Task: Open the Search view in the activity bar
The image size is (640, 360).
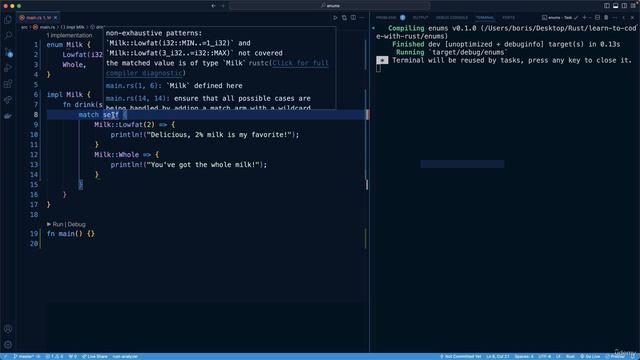Action: pos(8,36)
